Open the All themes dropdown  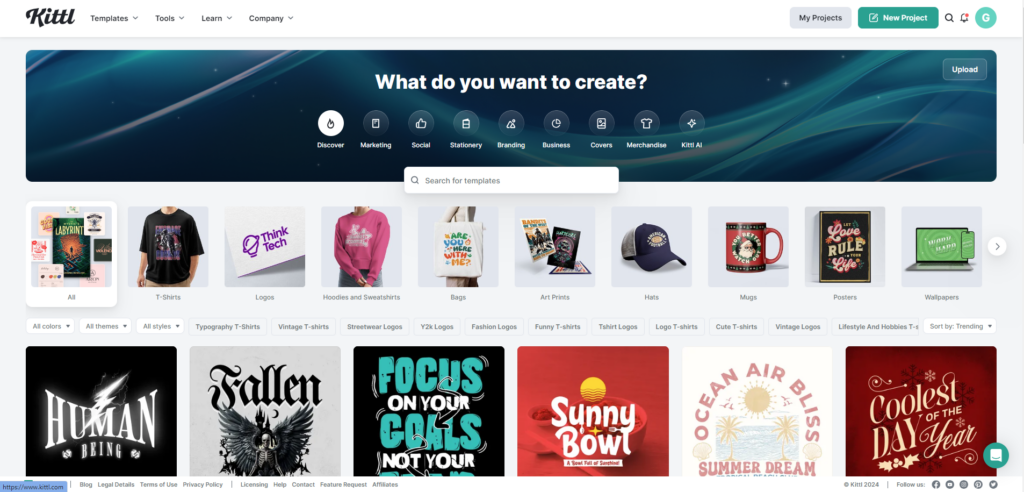105,326
